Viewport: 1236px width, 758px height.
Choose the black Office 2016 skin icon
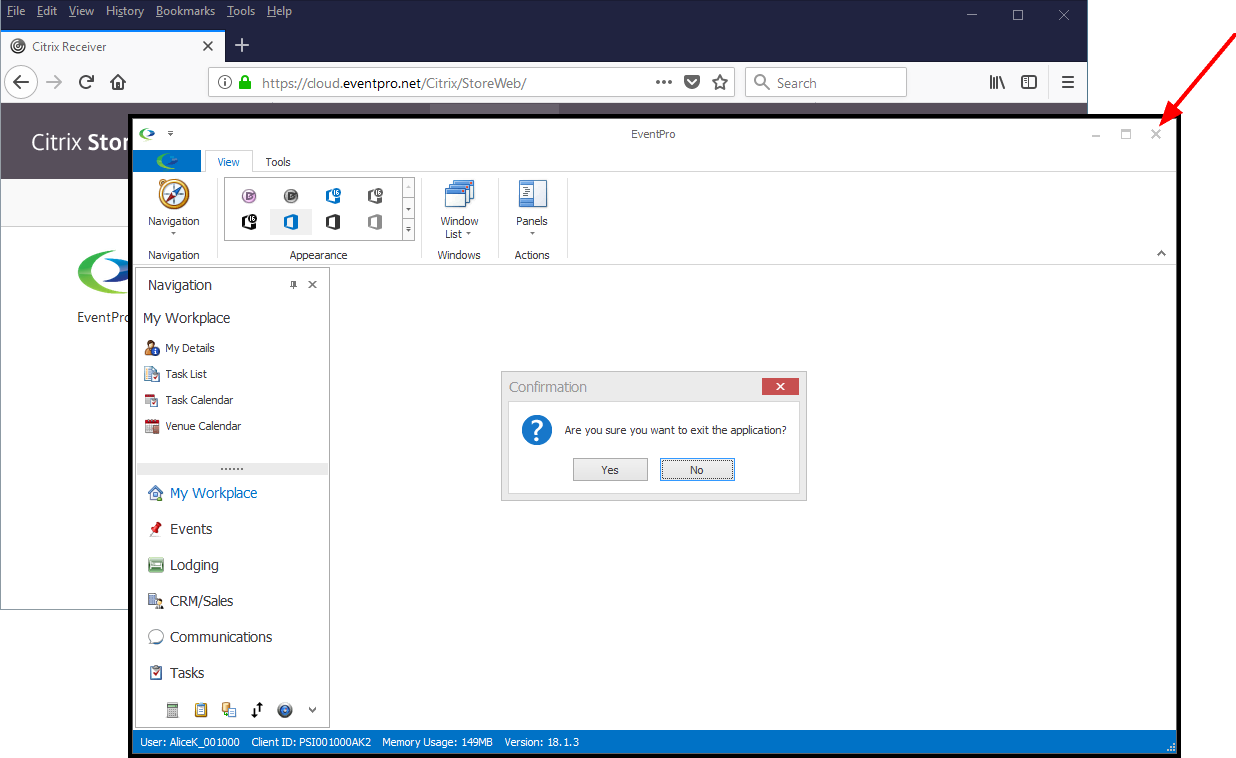(x=249, y=222)
